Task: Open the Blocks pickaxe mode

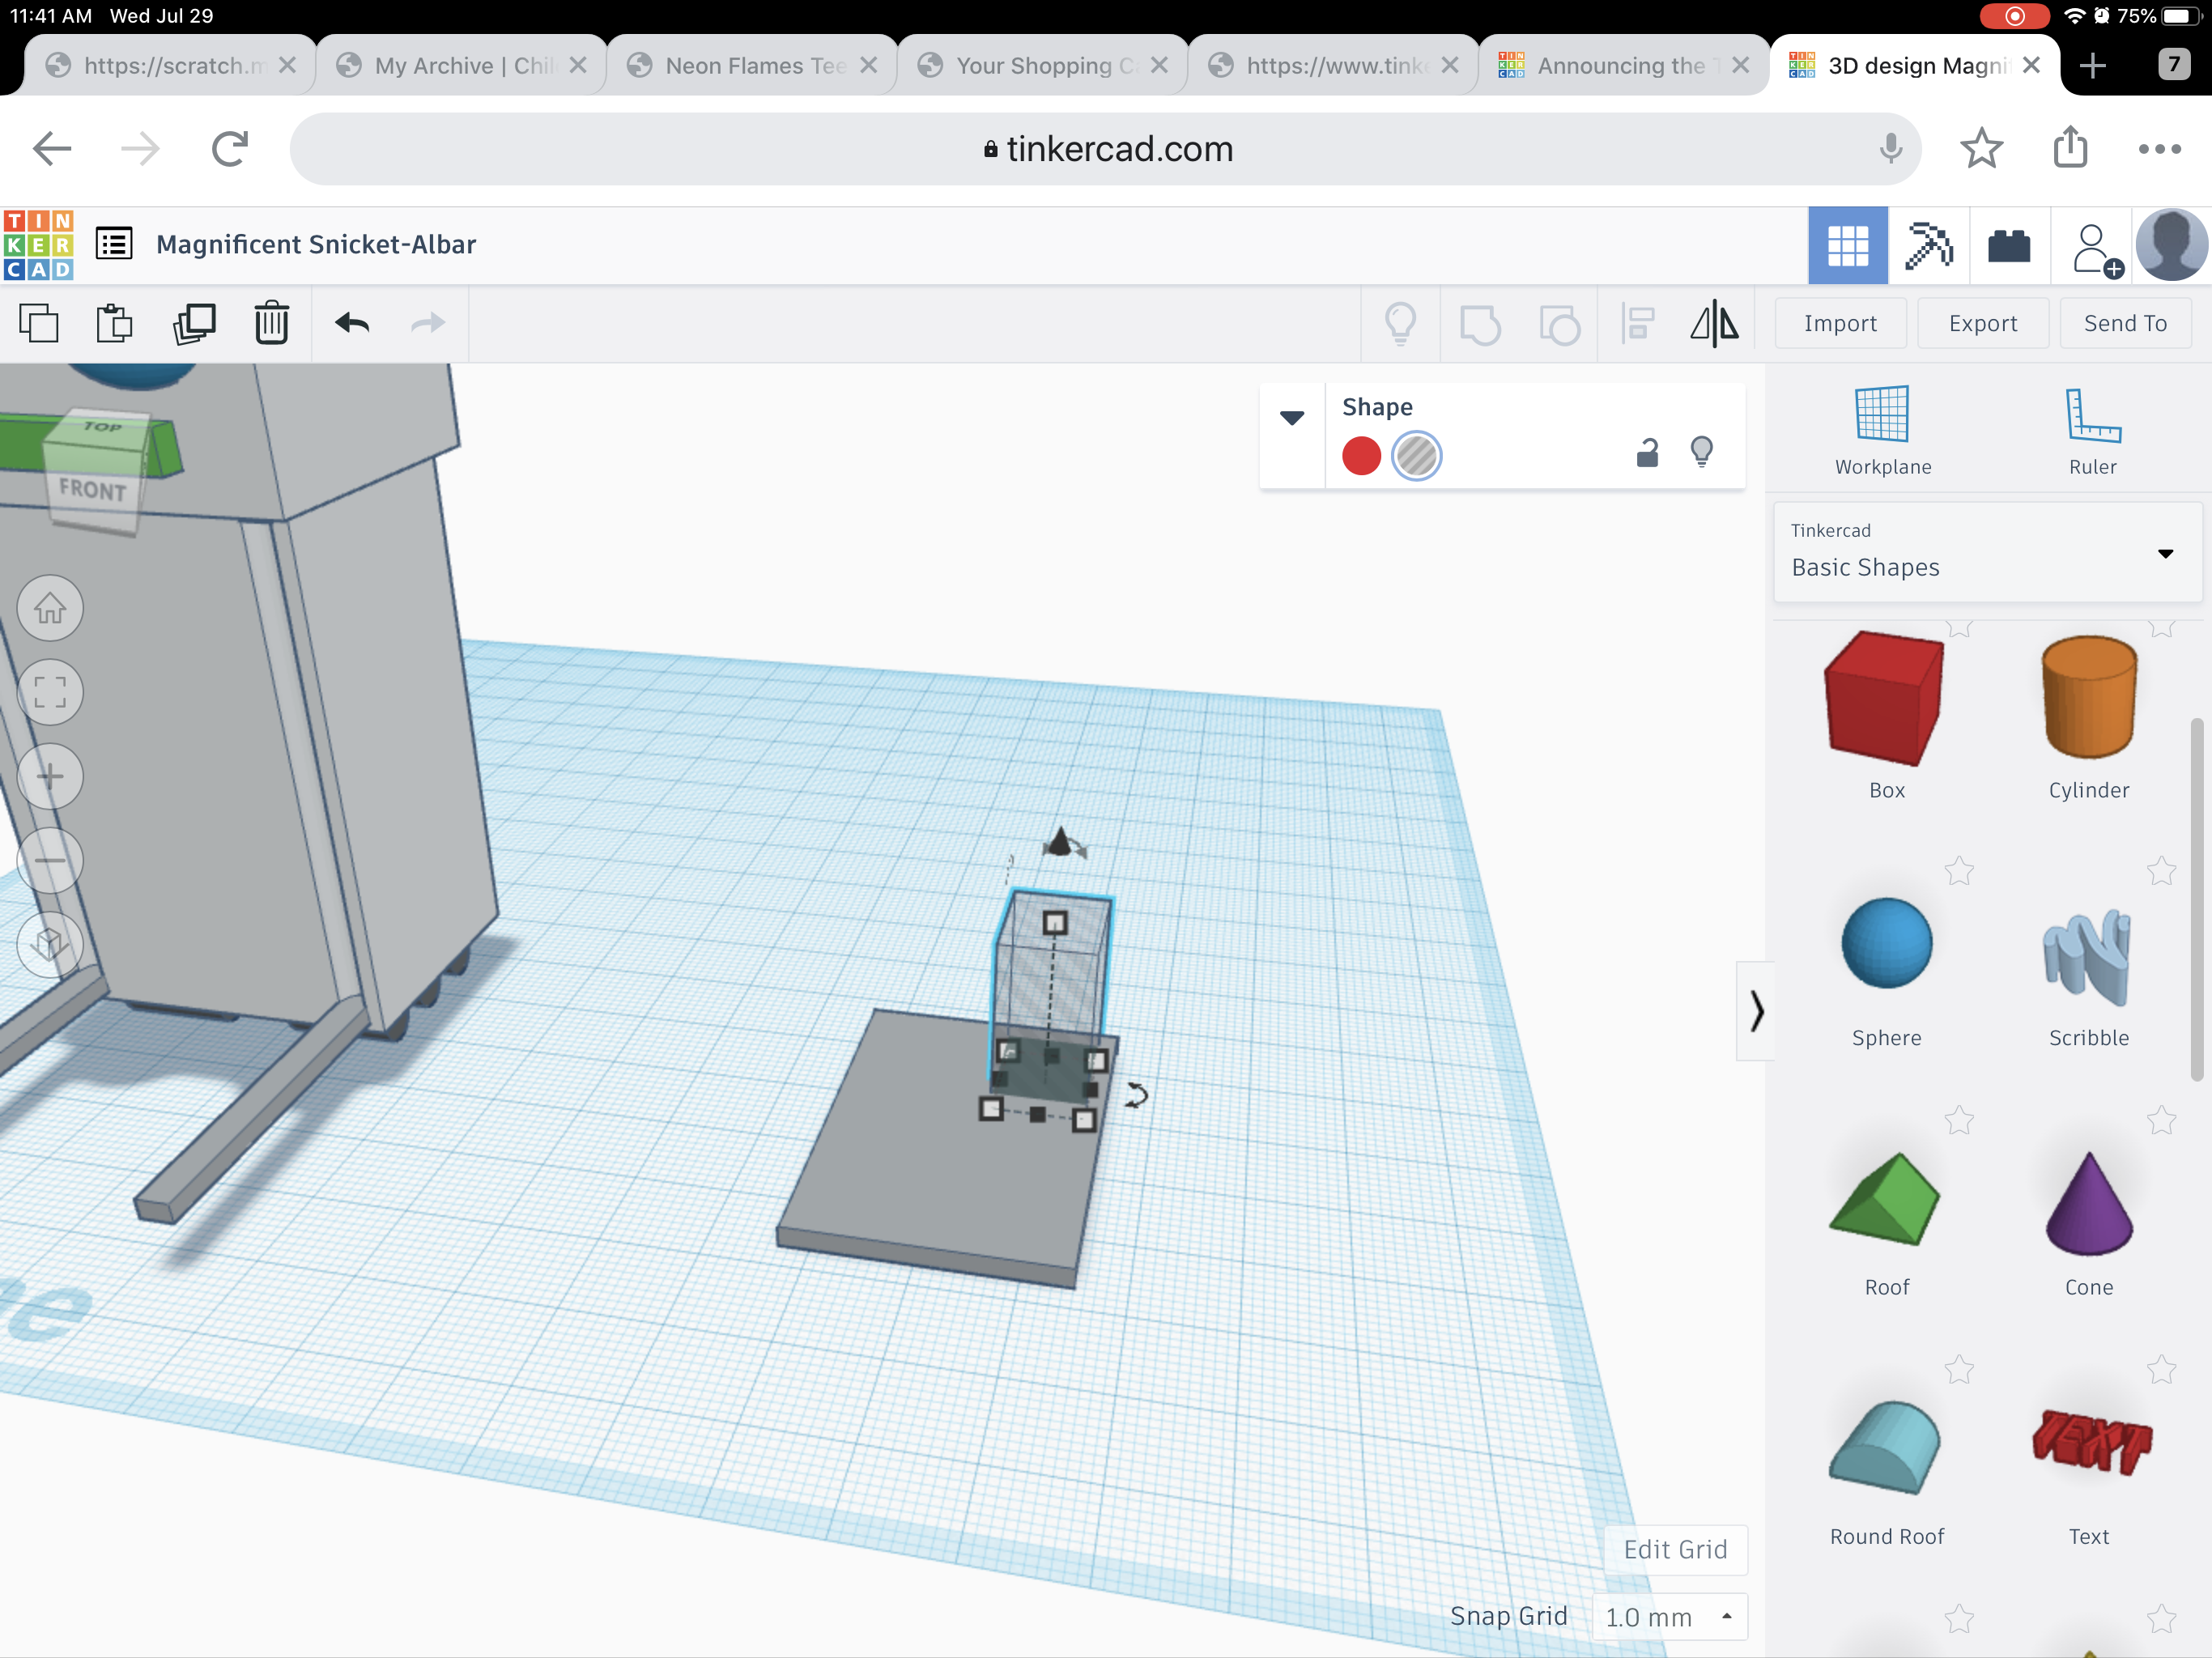Action: point(1929,246)
